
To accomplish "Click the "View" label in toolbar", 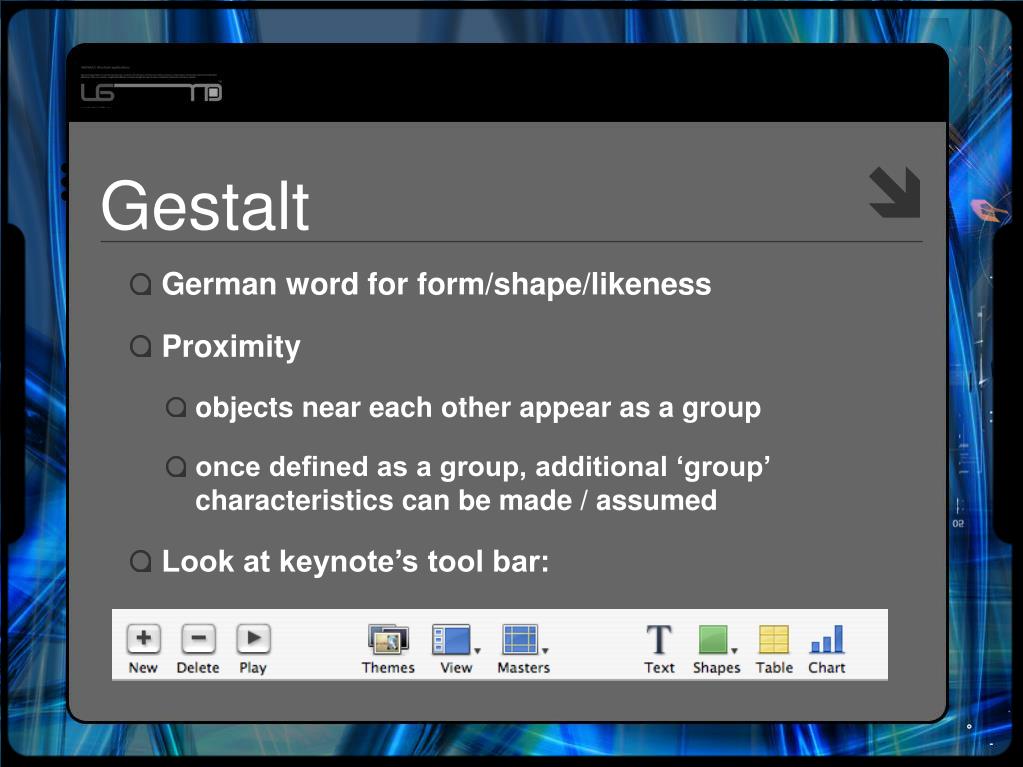I will coord(456,668).
